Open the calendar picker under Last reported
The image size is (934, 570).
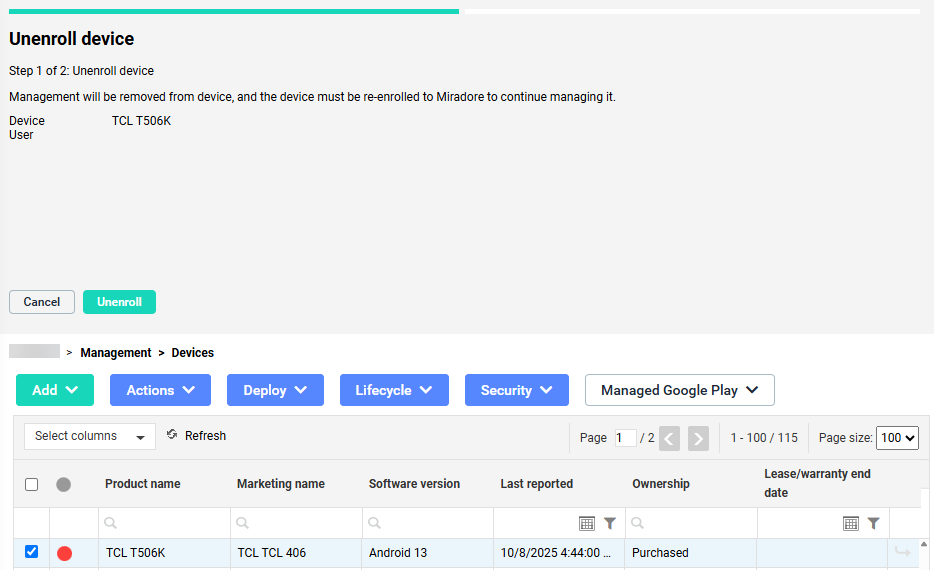[587, 523]
